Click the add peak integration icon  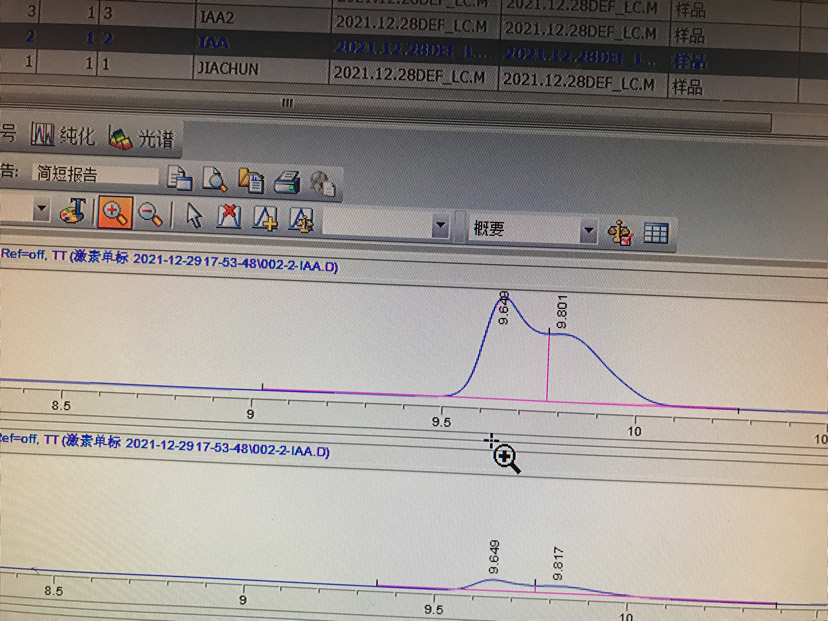coord(265,218)
